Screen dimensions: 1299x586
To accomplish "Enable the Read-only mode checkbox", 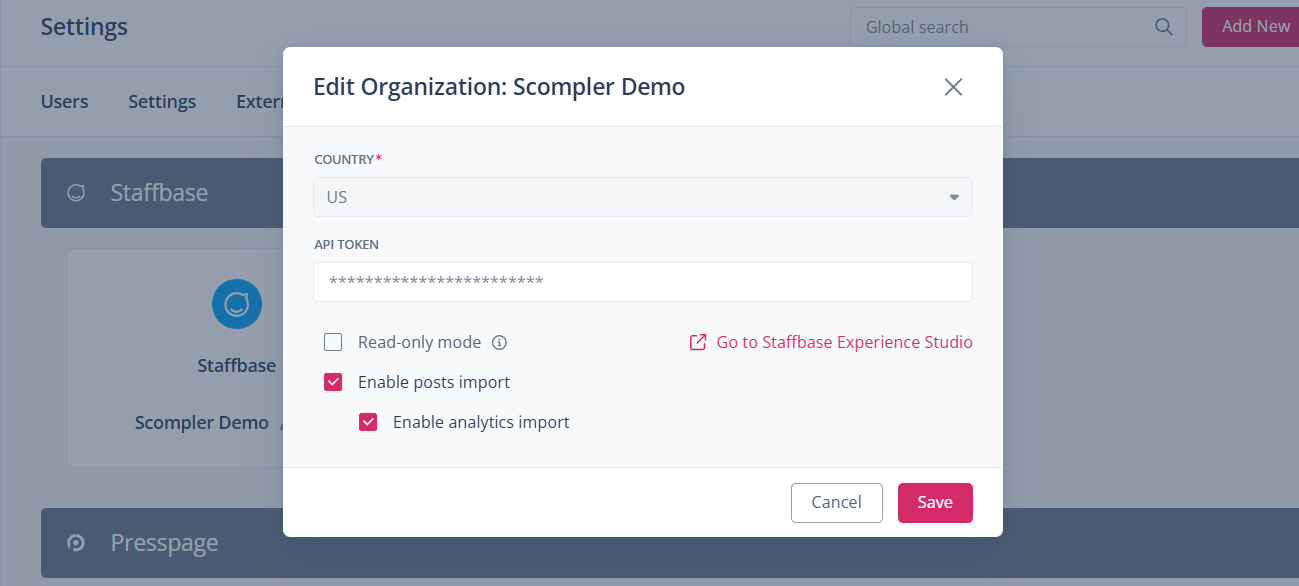I will (x=333, y=343).
